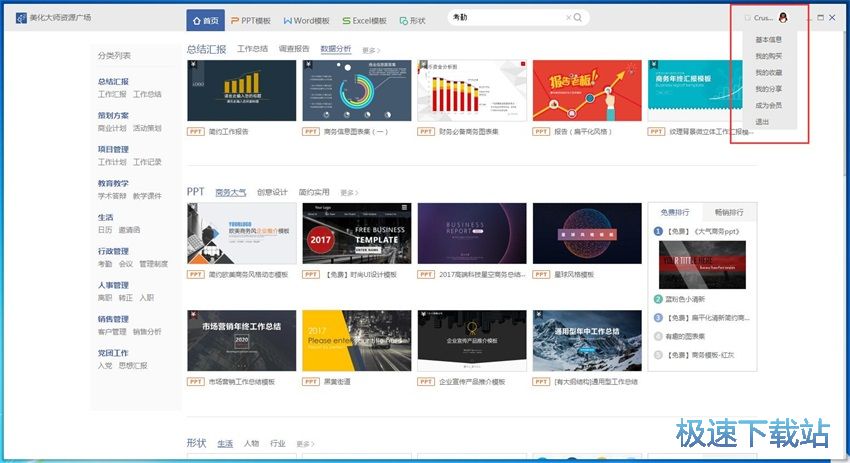The width and height of the screenshot is (850, 463).
Task: Click the 美化大师 app logo icon
Action: point(21,18)
